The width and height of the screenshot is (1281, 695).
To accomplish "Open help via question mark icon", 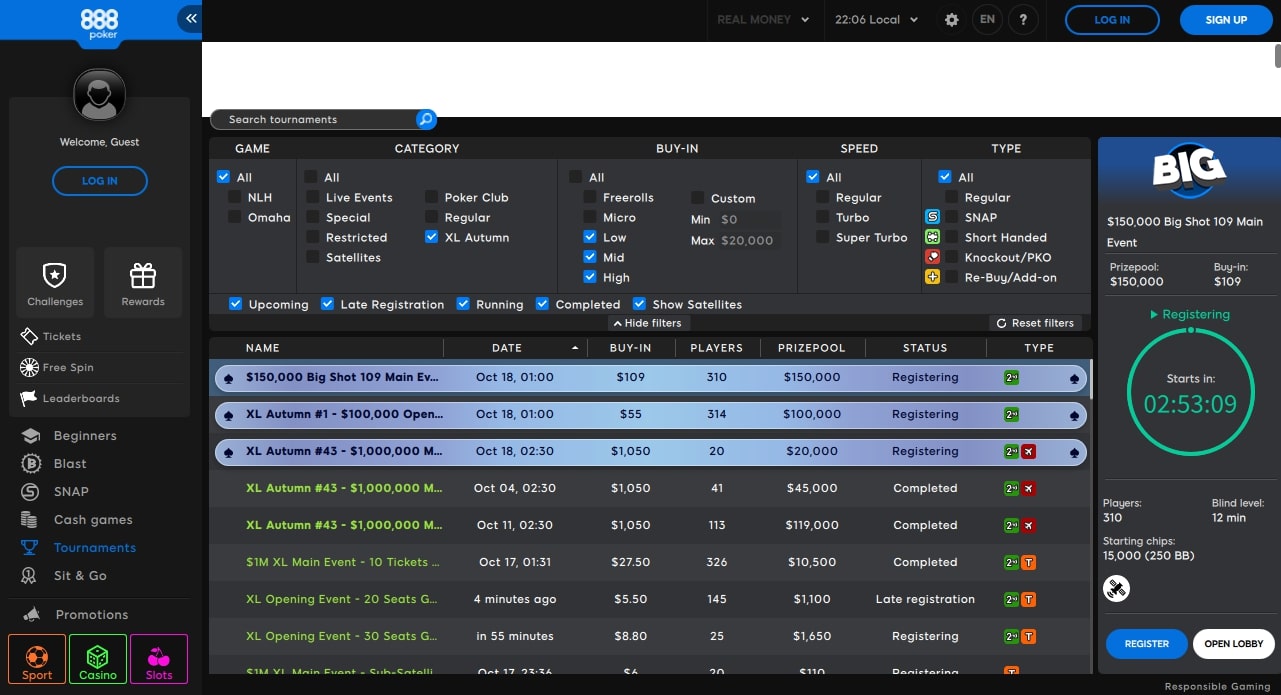I will tap(1022, 20).
